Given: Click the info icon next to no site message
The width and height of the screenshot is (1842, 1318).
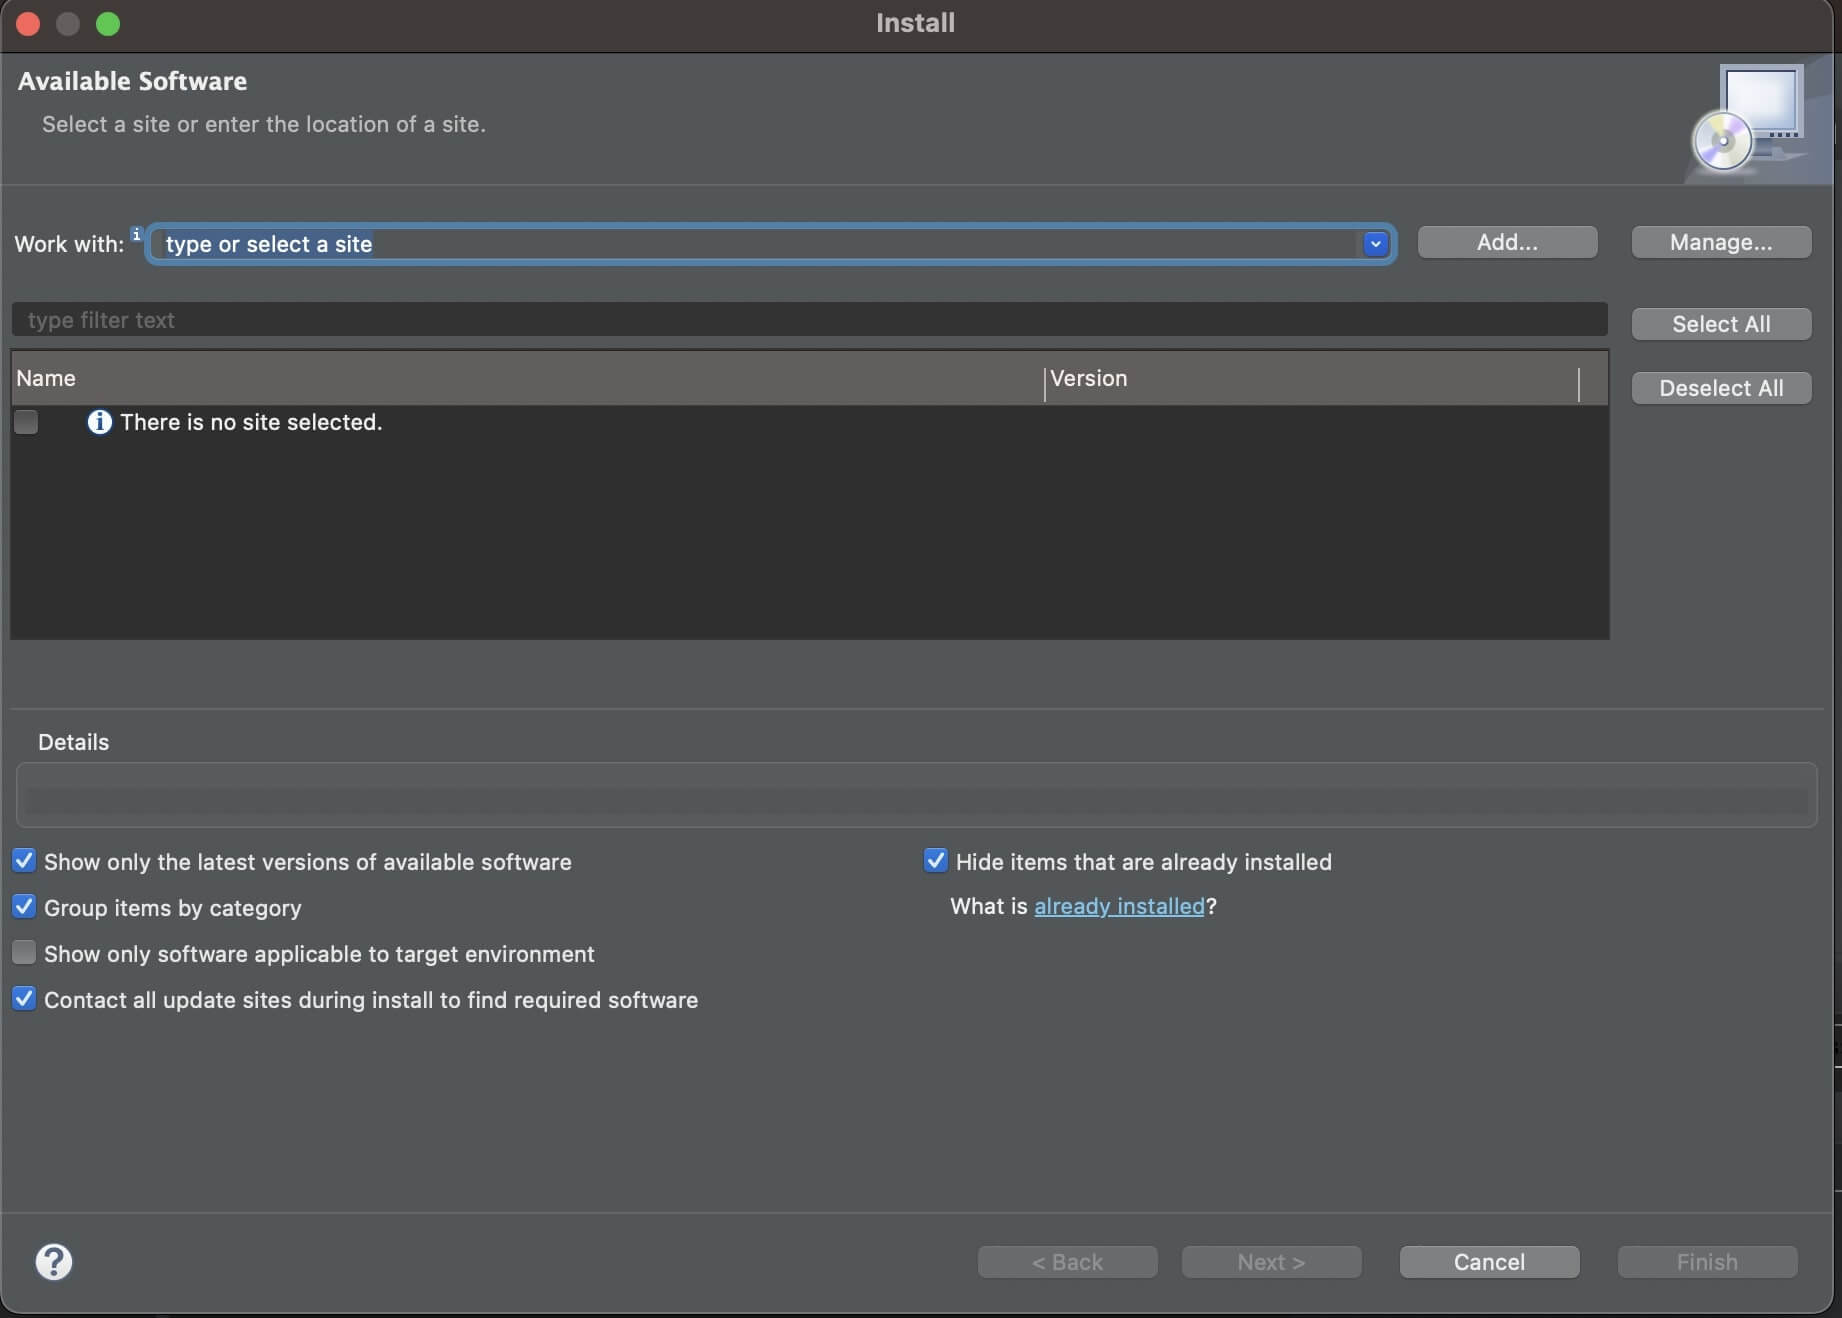Looking at the screenshot, I should (x=99, y=422).
